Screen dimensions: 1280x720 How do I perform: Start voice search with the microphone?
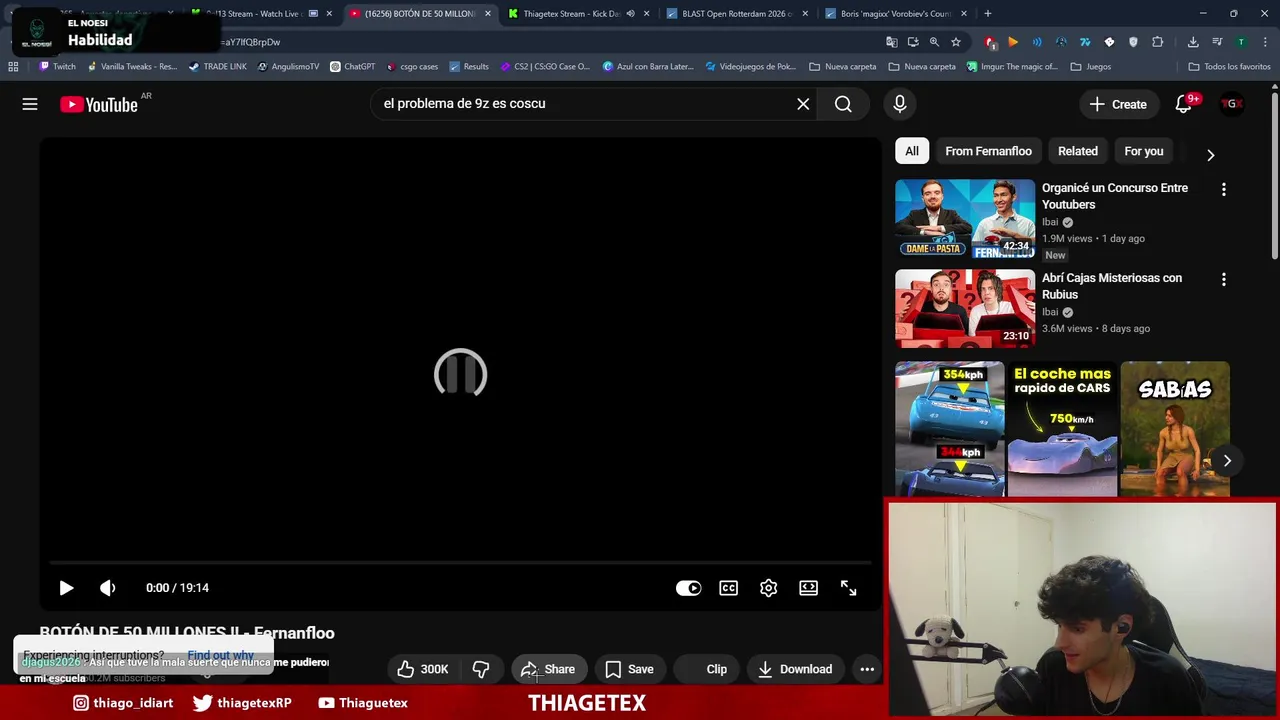900,104
